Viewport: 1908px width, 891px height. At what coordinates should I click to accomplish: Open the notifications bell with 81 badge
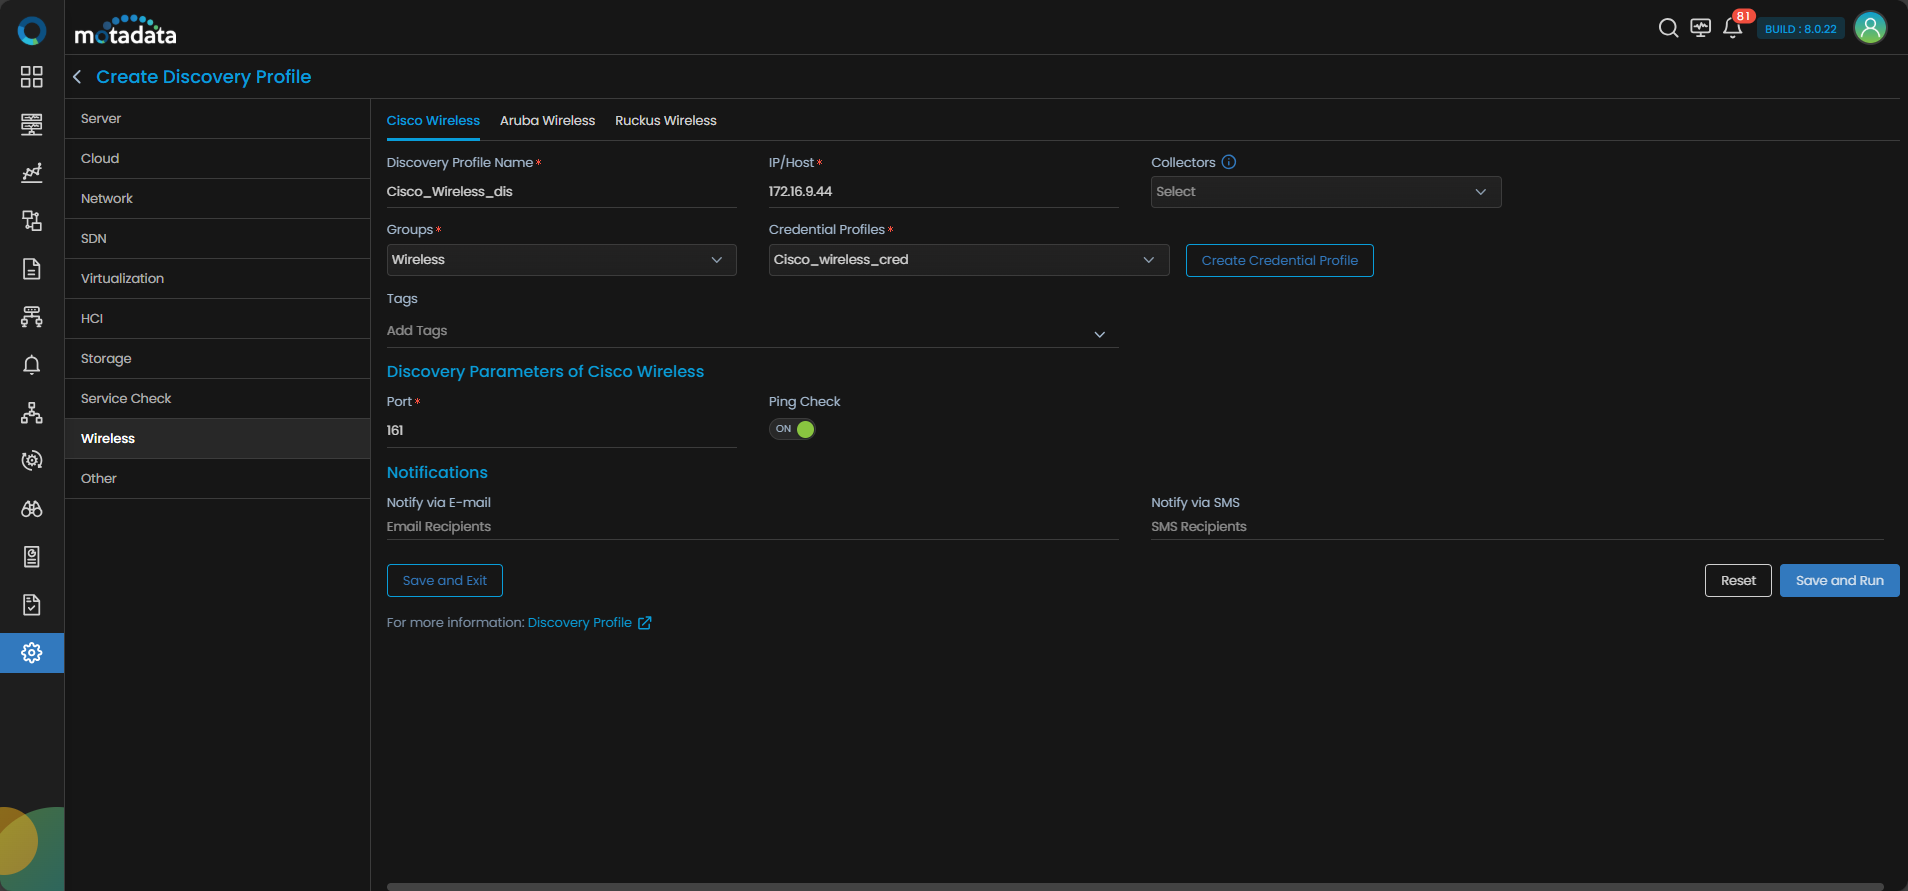(x=1733, y=28)
